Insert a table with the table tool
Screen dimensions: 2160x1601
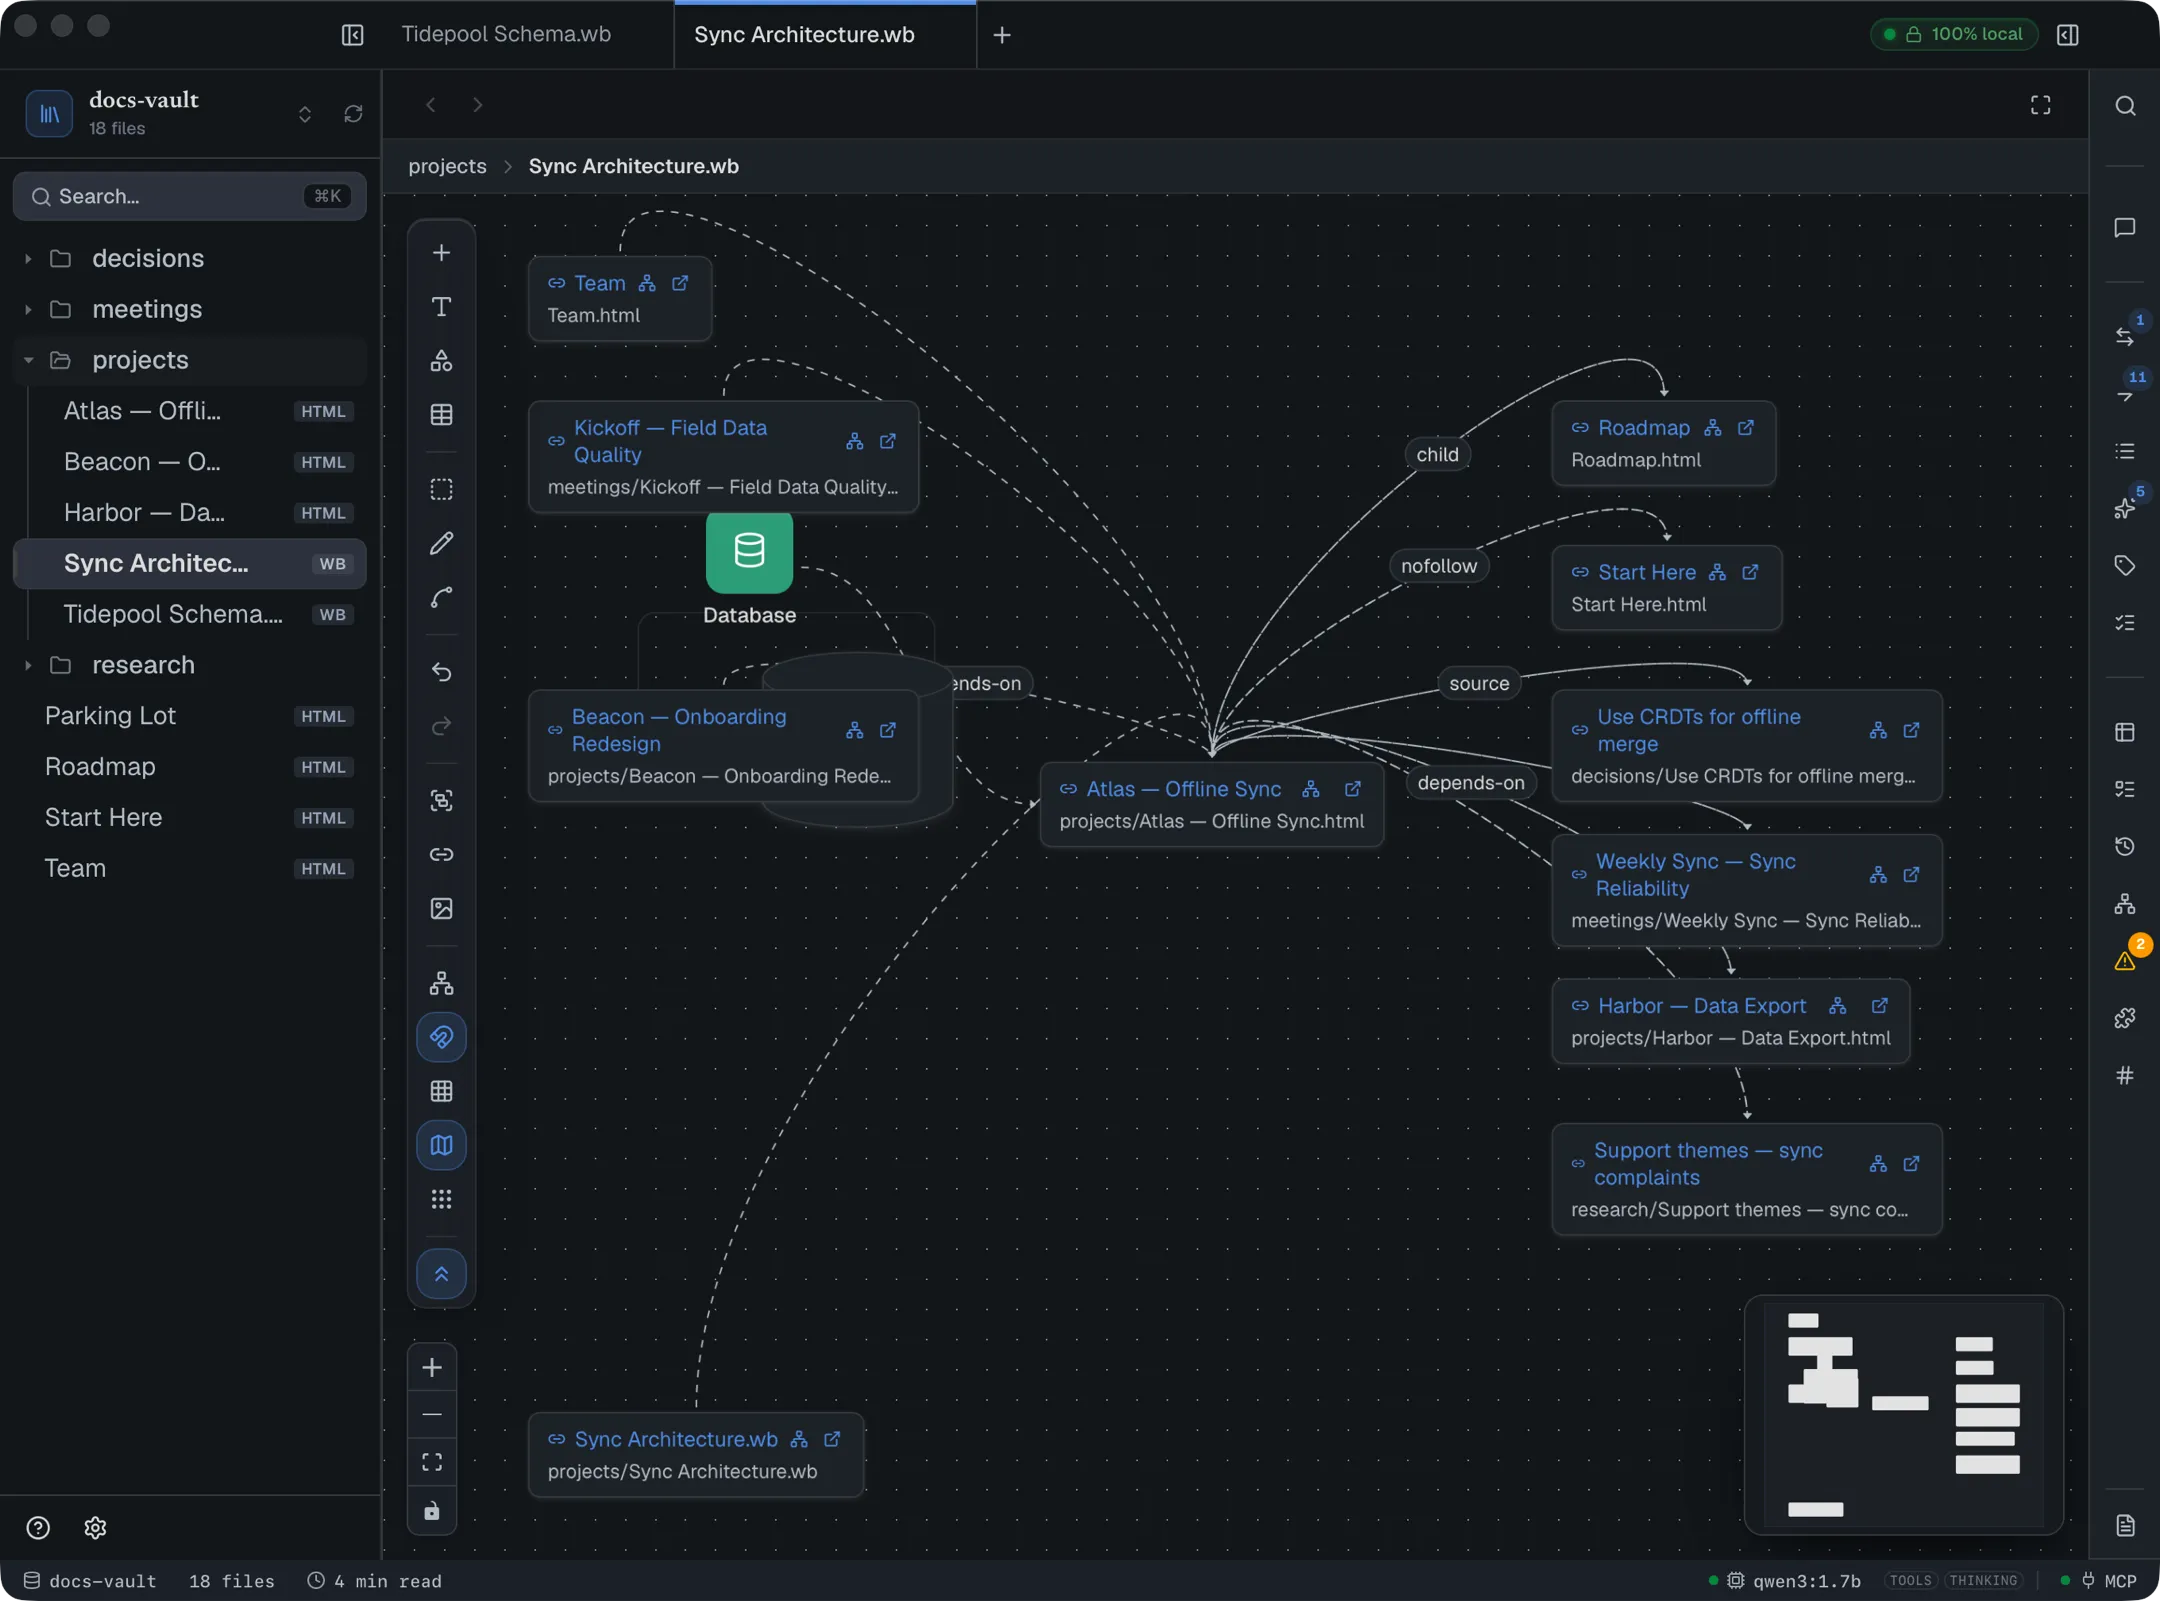(x=441, y=415)
